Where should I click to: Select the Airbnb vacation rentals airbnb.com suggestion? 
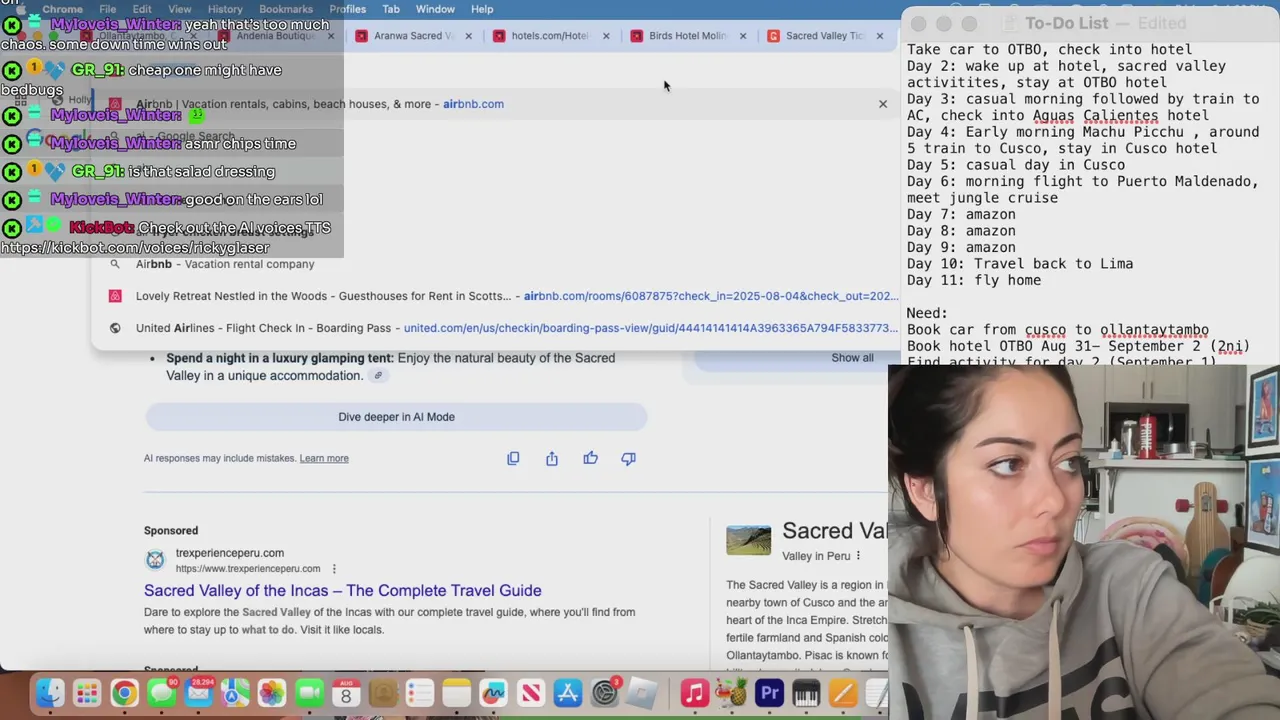click(x=496, y=104)
